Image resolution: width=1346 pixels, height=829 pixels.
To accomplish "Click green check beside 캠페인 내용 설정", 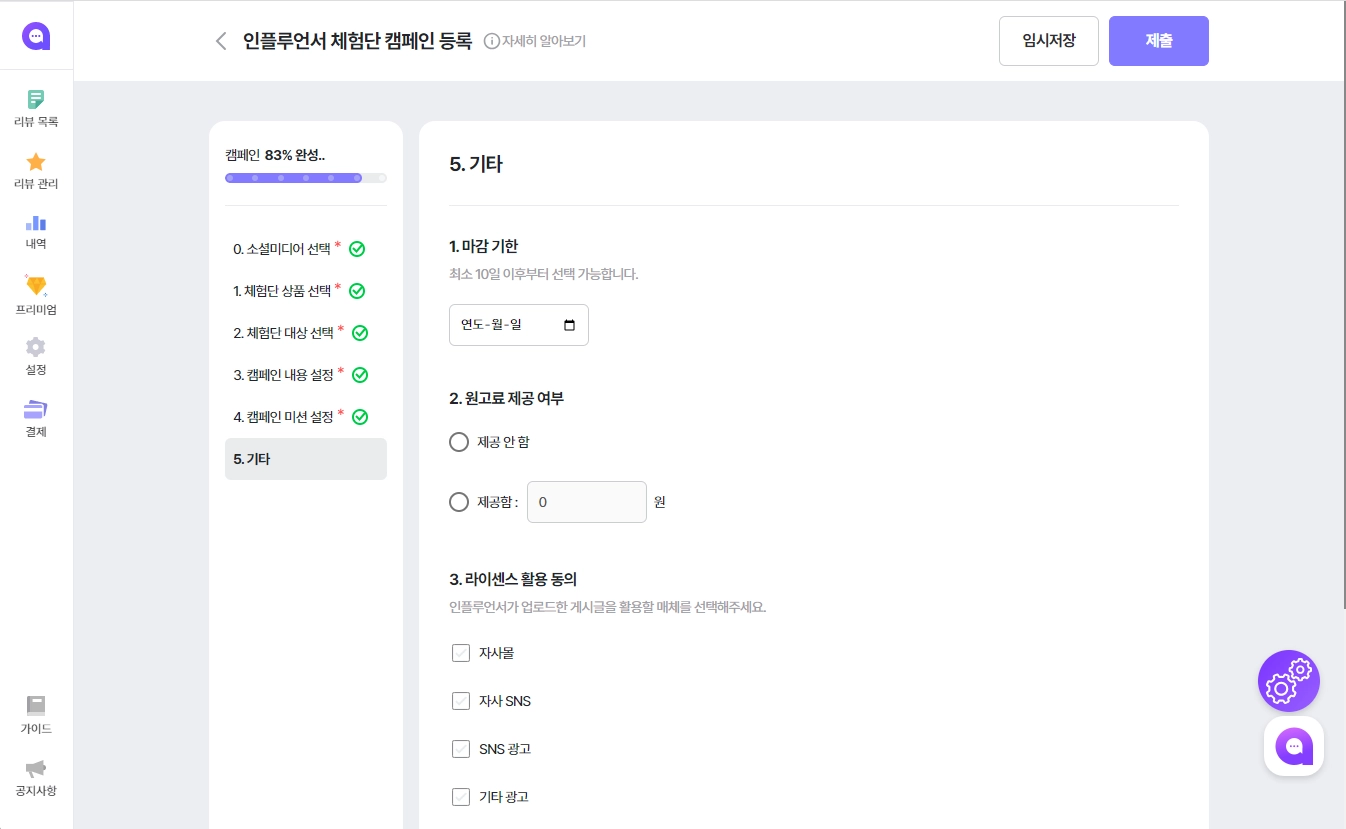I will tap(360, 375).
